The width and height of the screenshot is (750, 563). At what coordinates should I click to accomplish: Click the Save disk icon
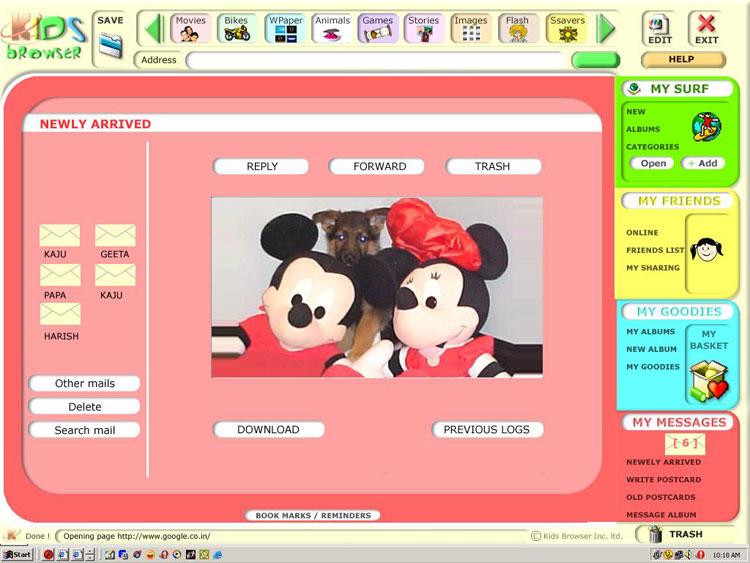pos(110,44)
